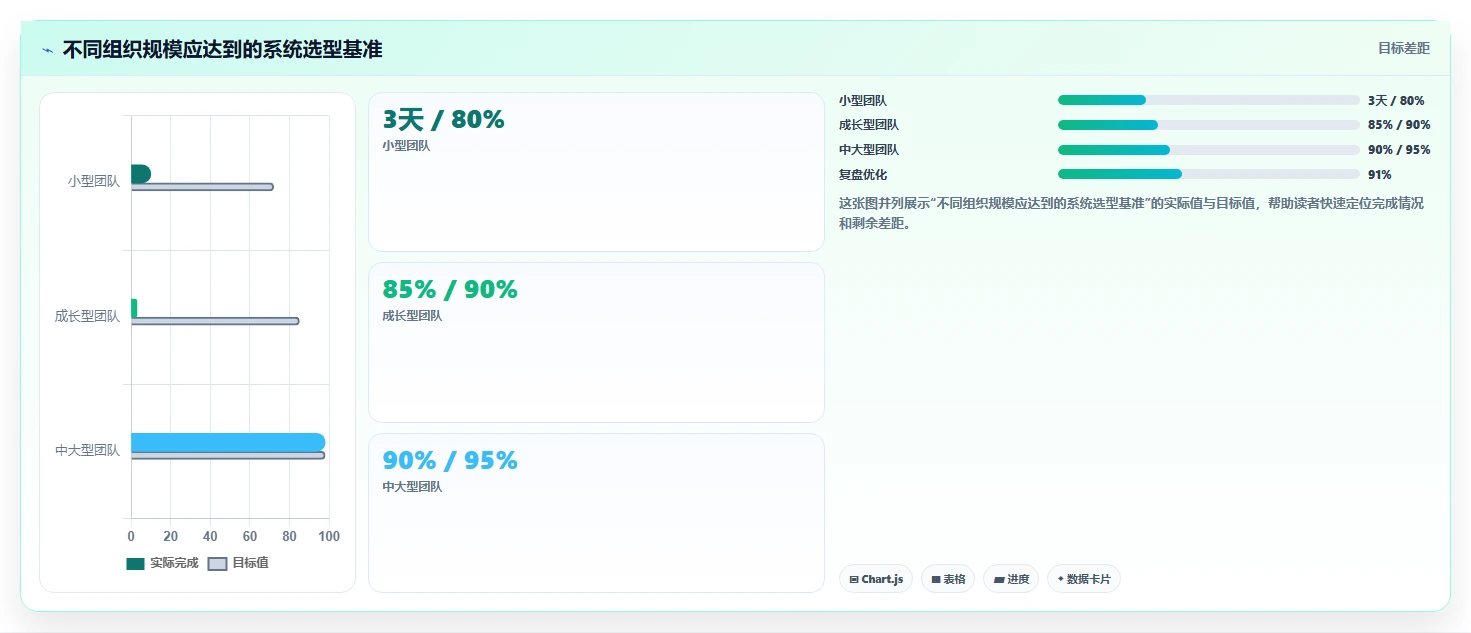Click the 成长型团队 y-axis label of the chart
Screen dimensions: 1471x633
tap(87, 316)
